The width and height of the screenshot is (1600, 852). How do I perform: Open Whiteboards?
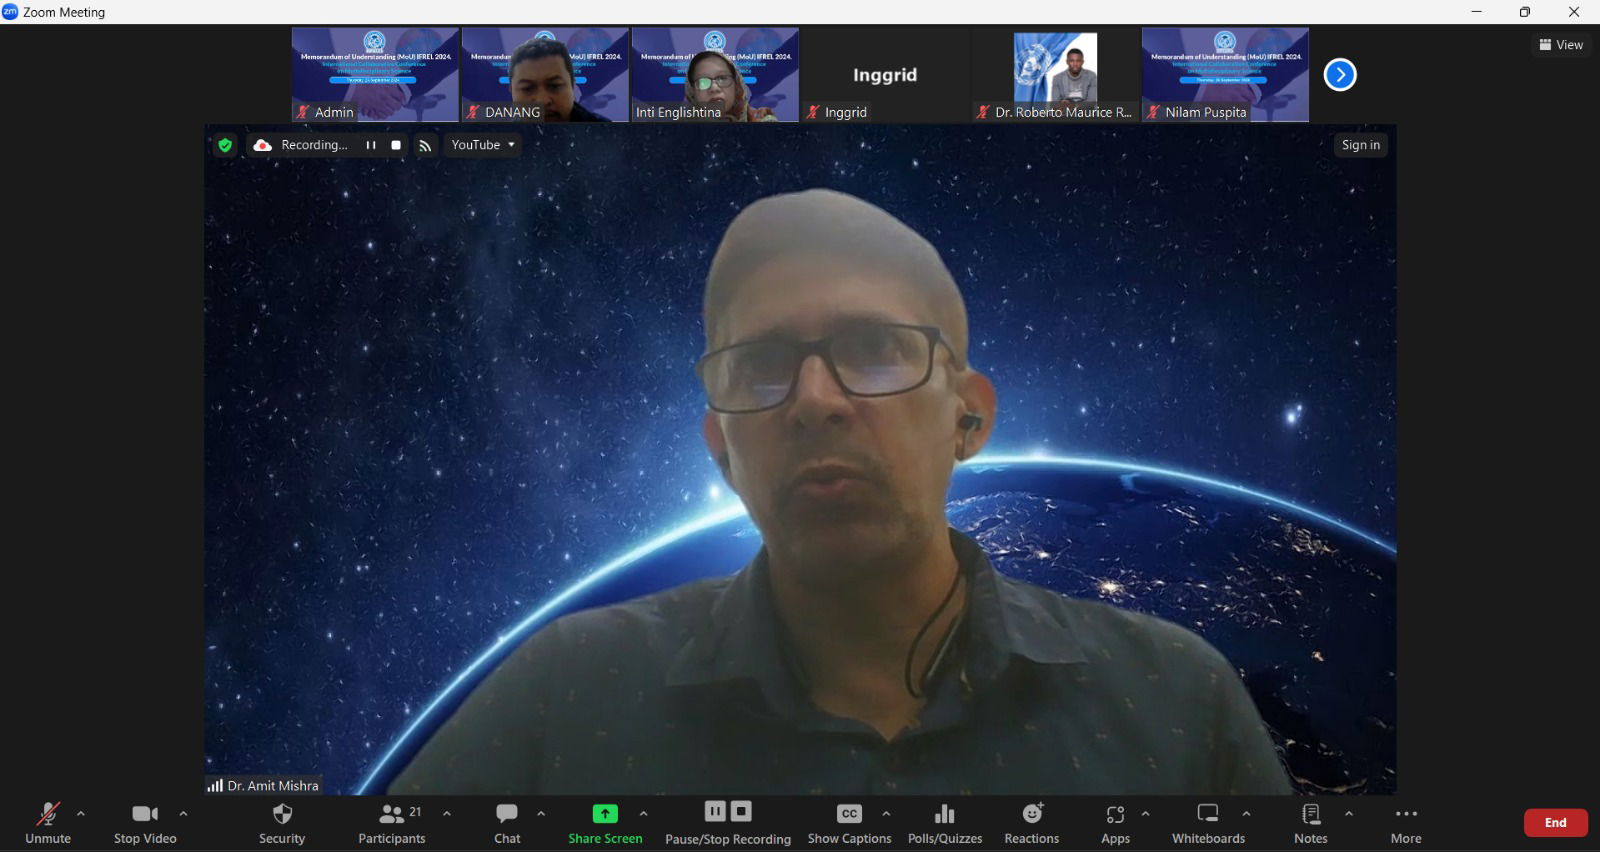pyautogui.click(x=1208, y=824)
